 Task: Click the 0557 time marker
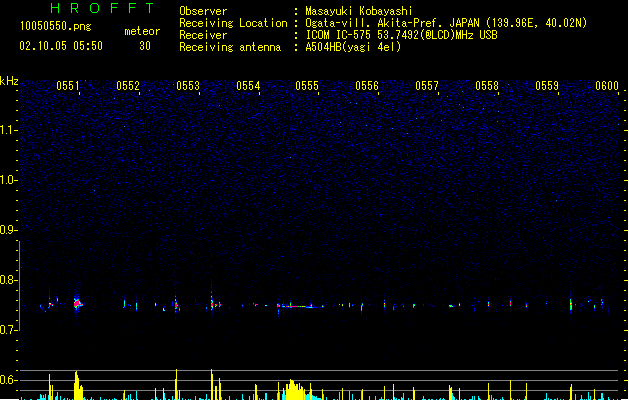(427, 86)
